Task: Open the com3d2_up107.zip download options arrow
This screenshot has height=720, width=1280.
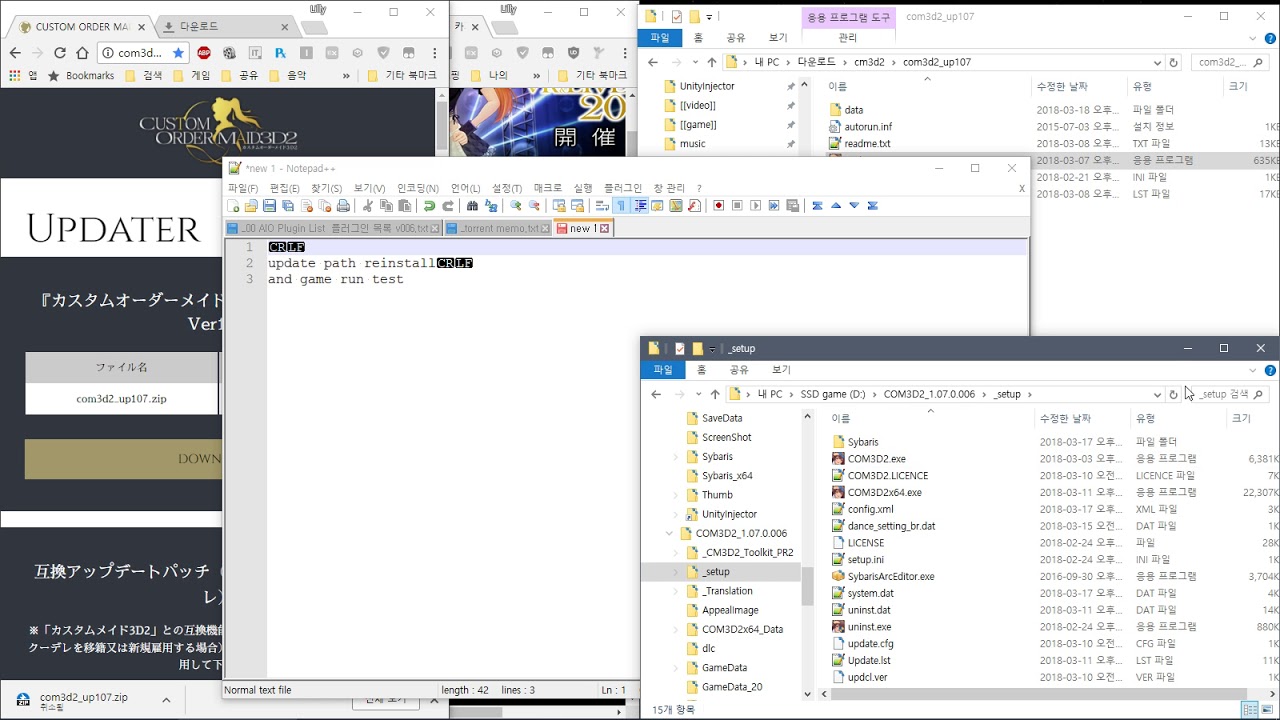Action: tap(166, 700)
